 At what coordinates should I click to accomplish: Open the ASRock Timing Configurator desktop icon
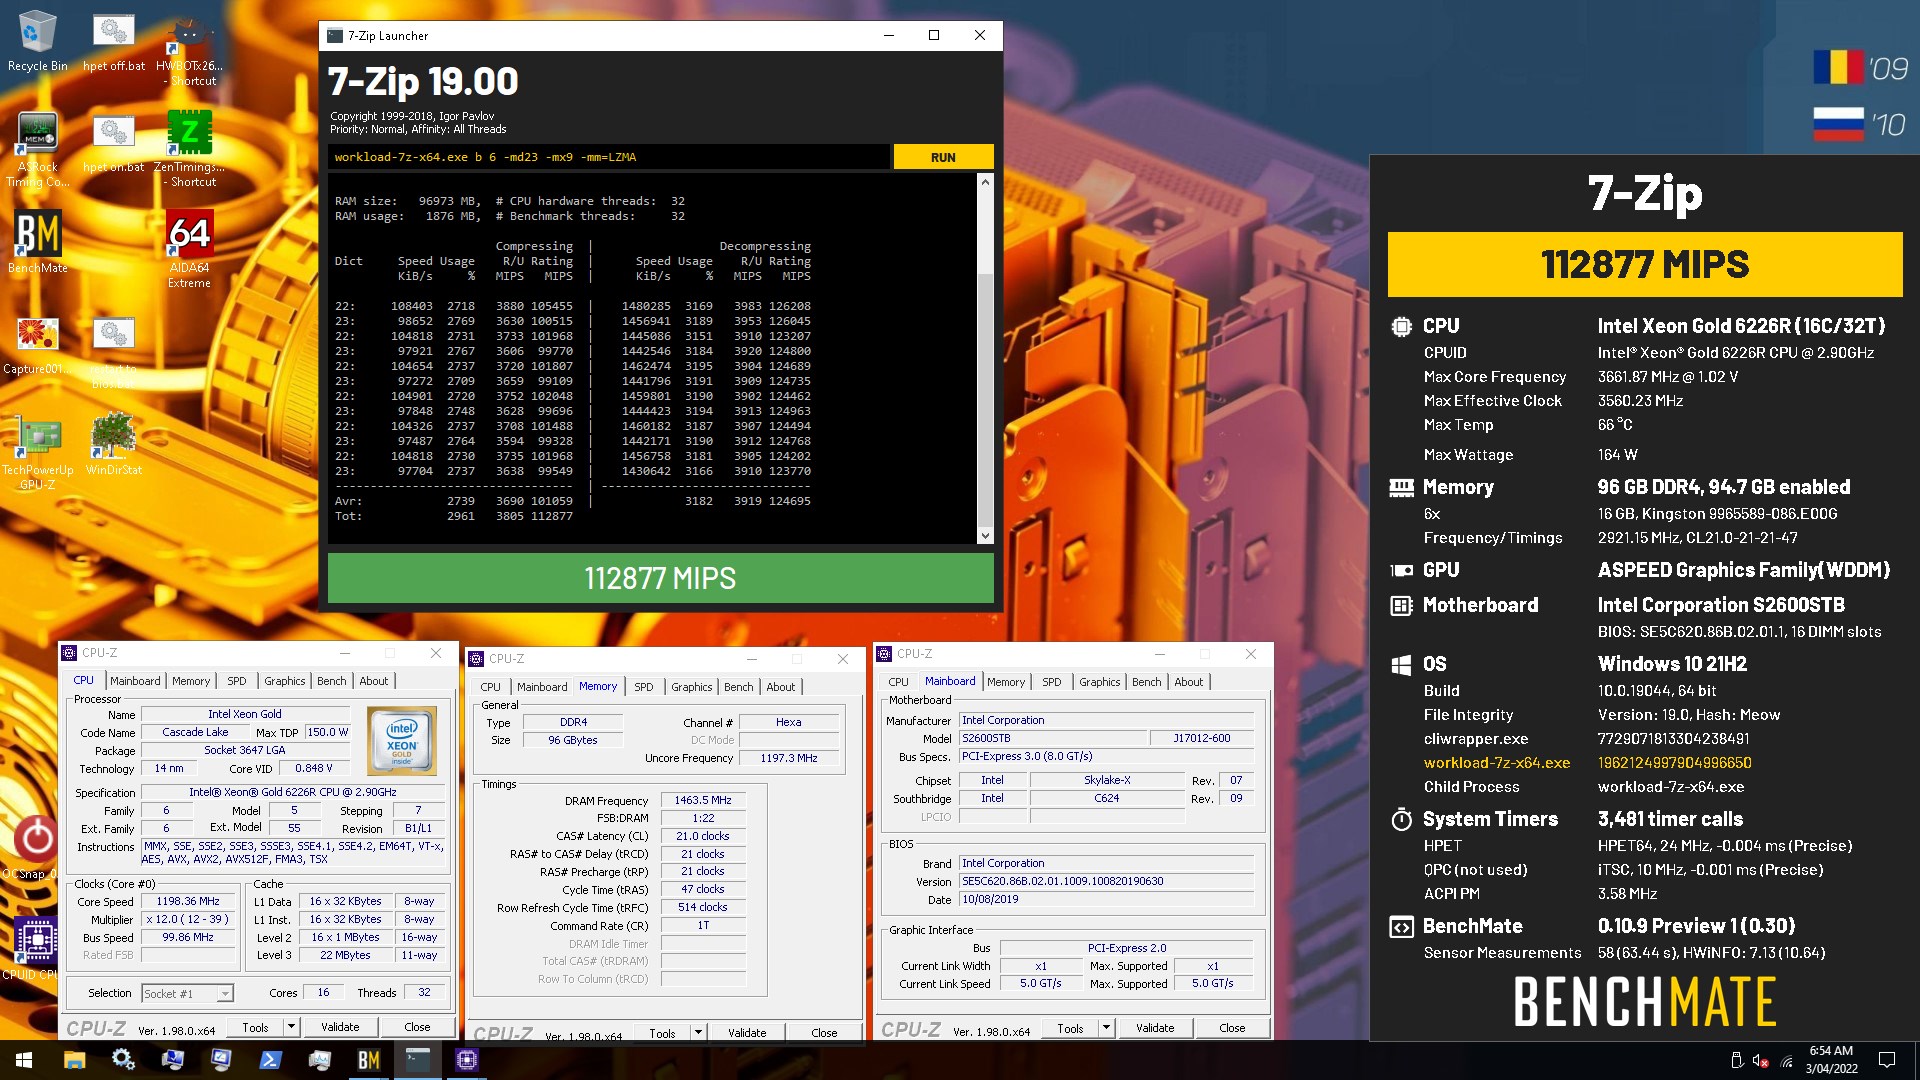(37, 148)
